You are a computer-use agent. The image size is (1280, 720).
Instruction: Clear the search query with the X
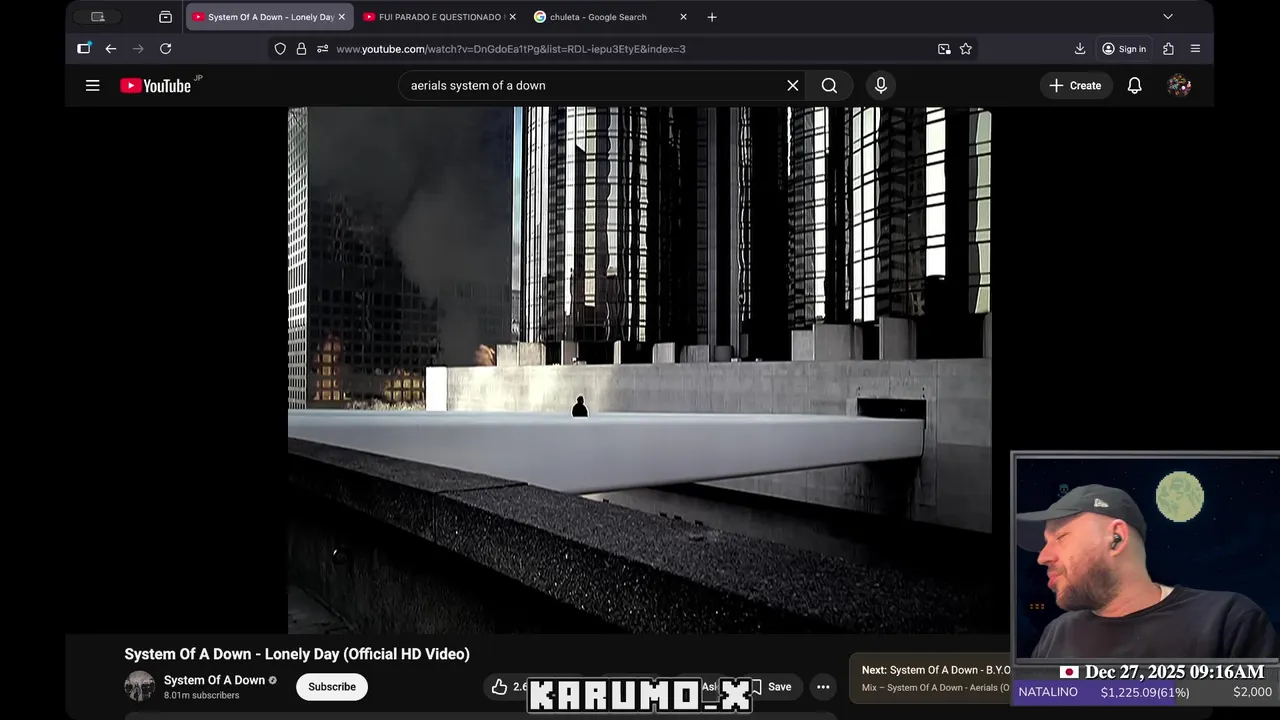(x=793, y=86)
